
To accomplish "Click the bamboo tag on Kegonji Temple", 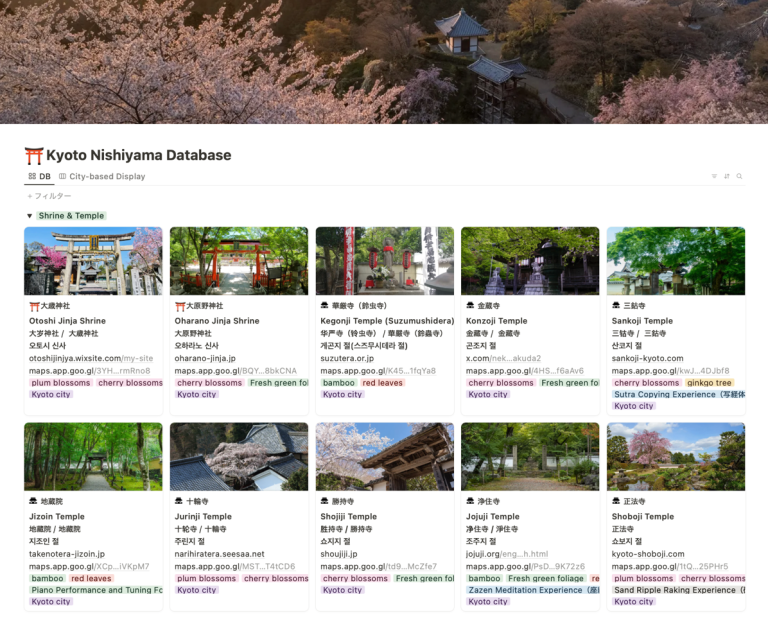I will coord(338,382).
